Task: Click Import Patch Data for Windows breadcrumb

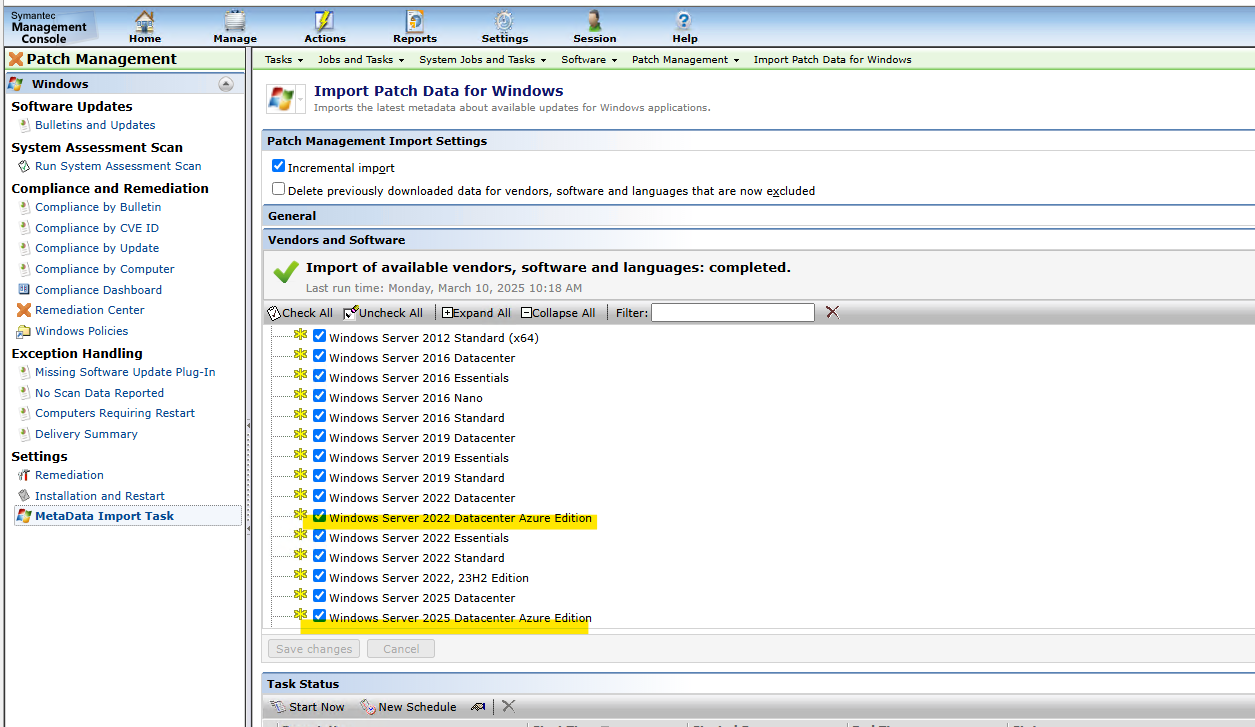Action: 832,60
